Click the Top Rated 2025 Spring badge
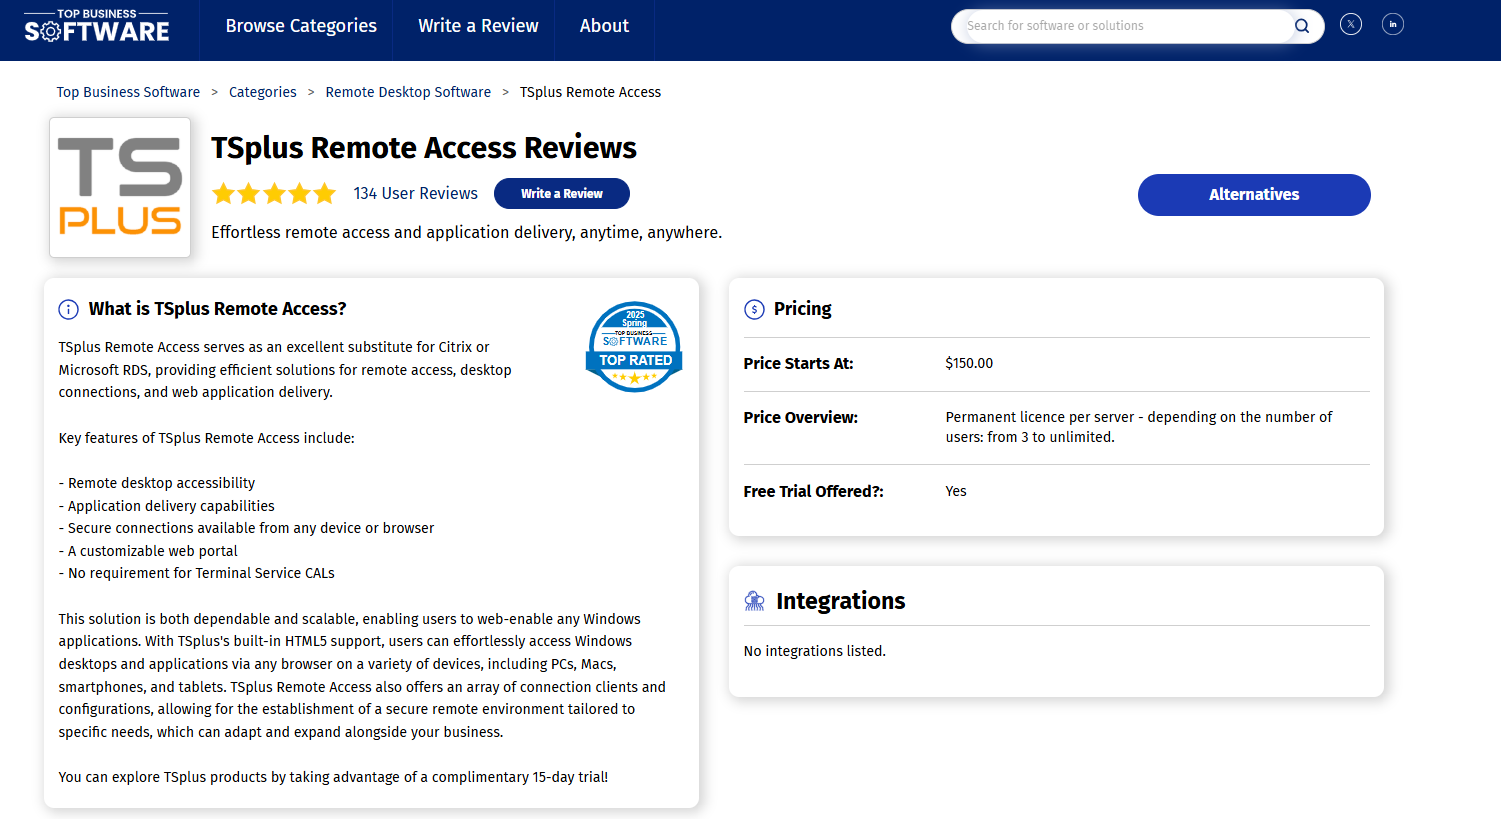The width and height of the screenshot is (1501, 819). pyautogui.click(x=634, y=346)
